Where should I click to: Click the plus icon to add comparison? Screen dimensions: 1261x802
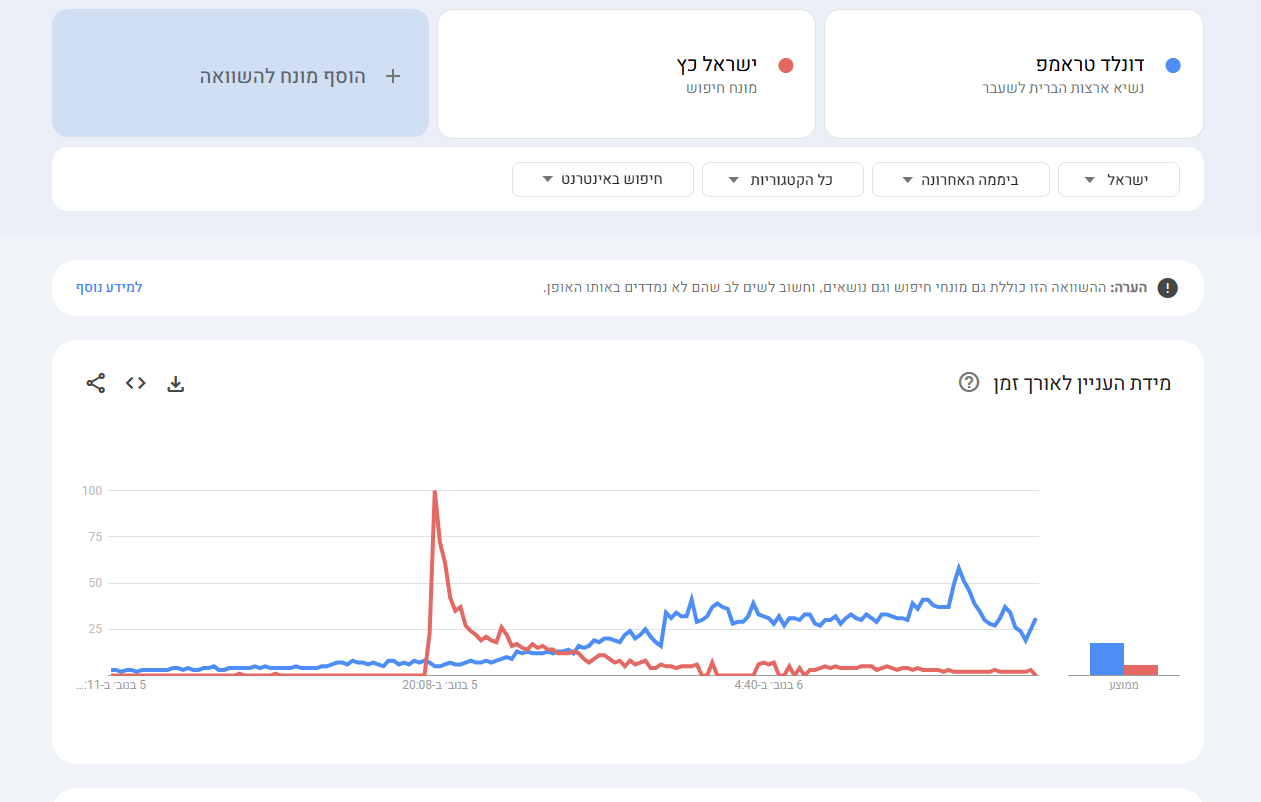click(393, 76)
